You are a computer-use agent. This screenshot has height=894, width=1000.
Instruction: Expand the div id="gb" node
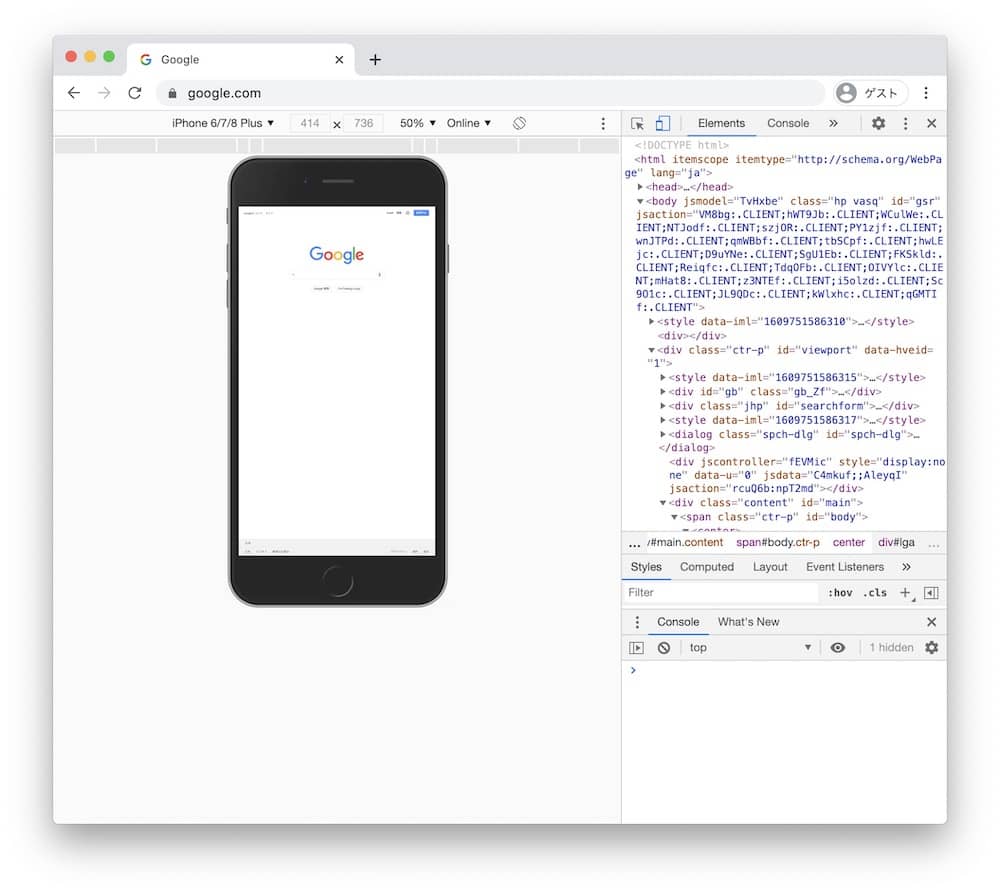click(663, 392)
